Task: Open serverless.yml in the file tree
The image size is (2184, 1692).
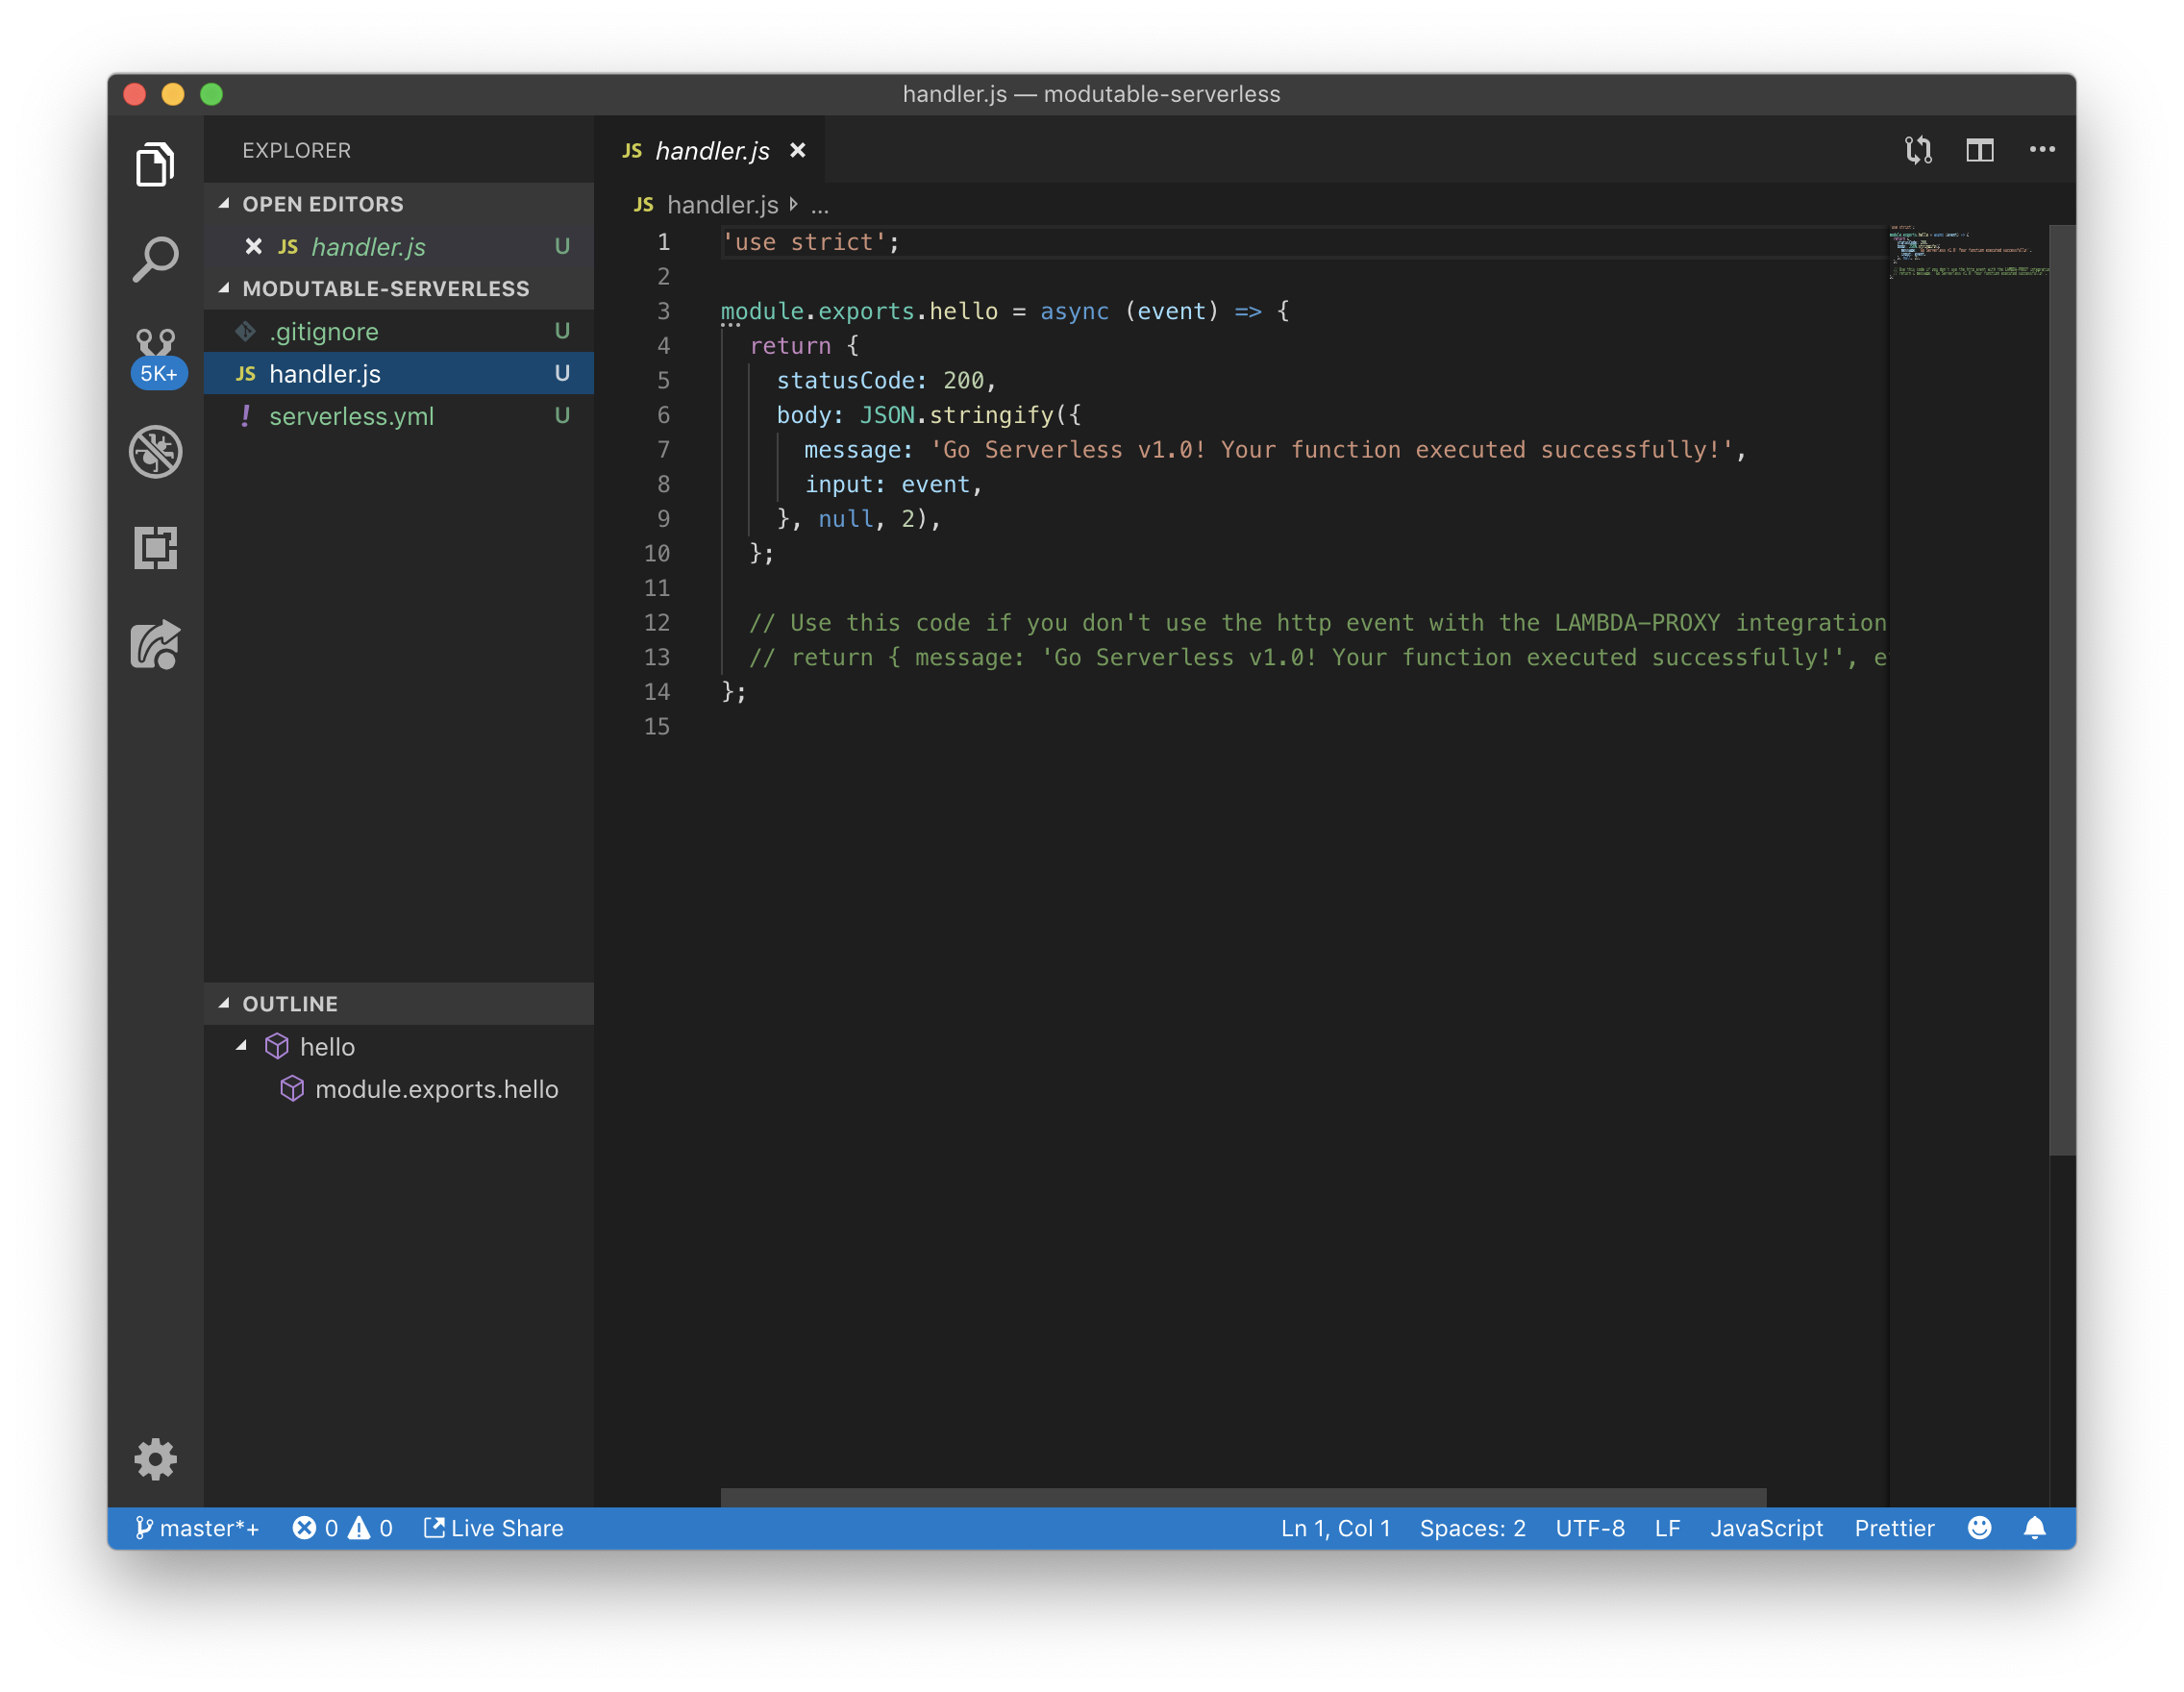Action: (x=351, y=416)
